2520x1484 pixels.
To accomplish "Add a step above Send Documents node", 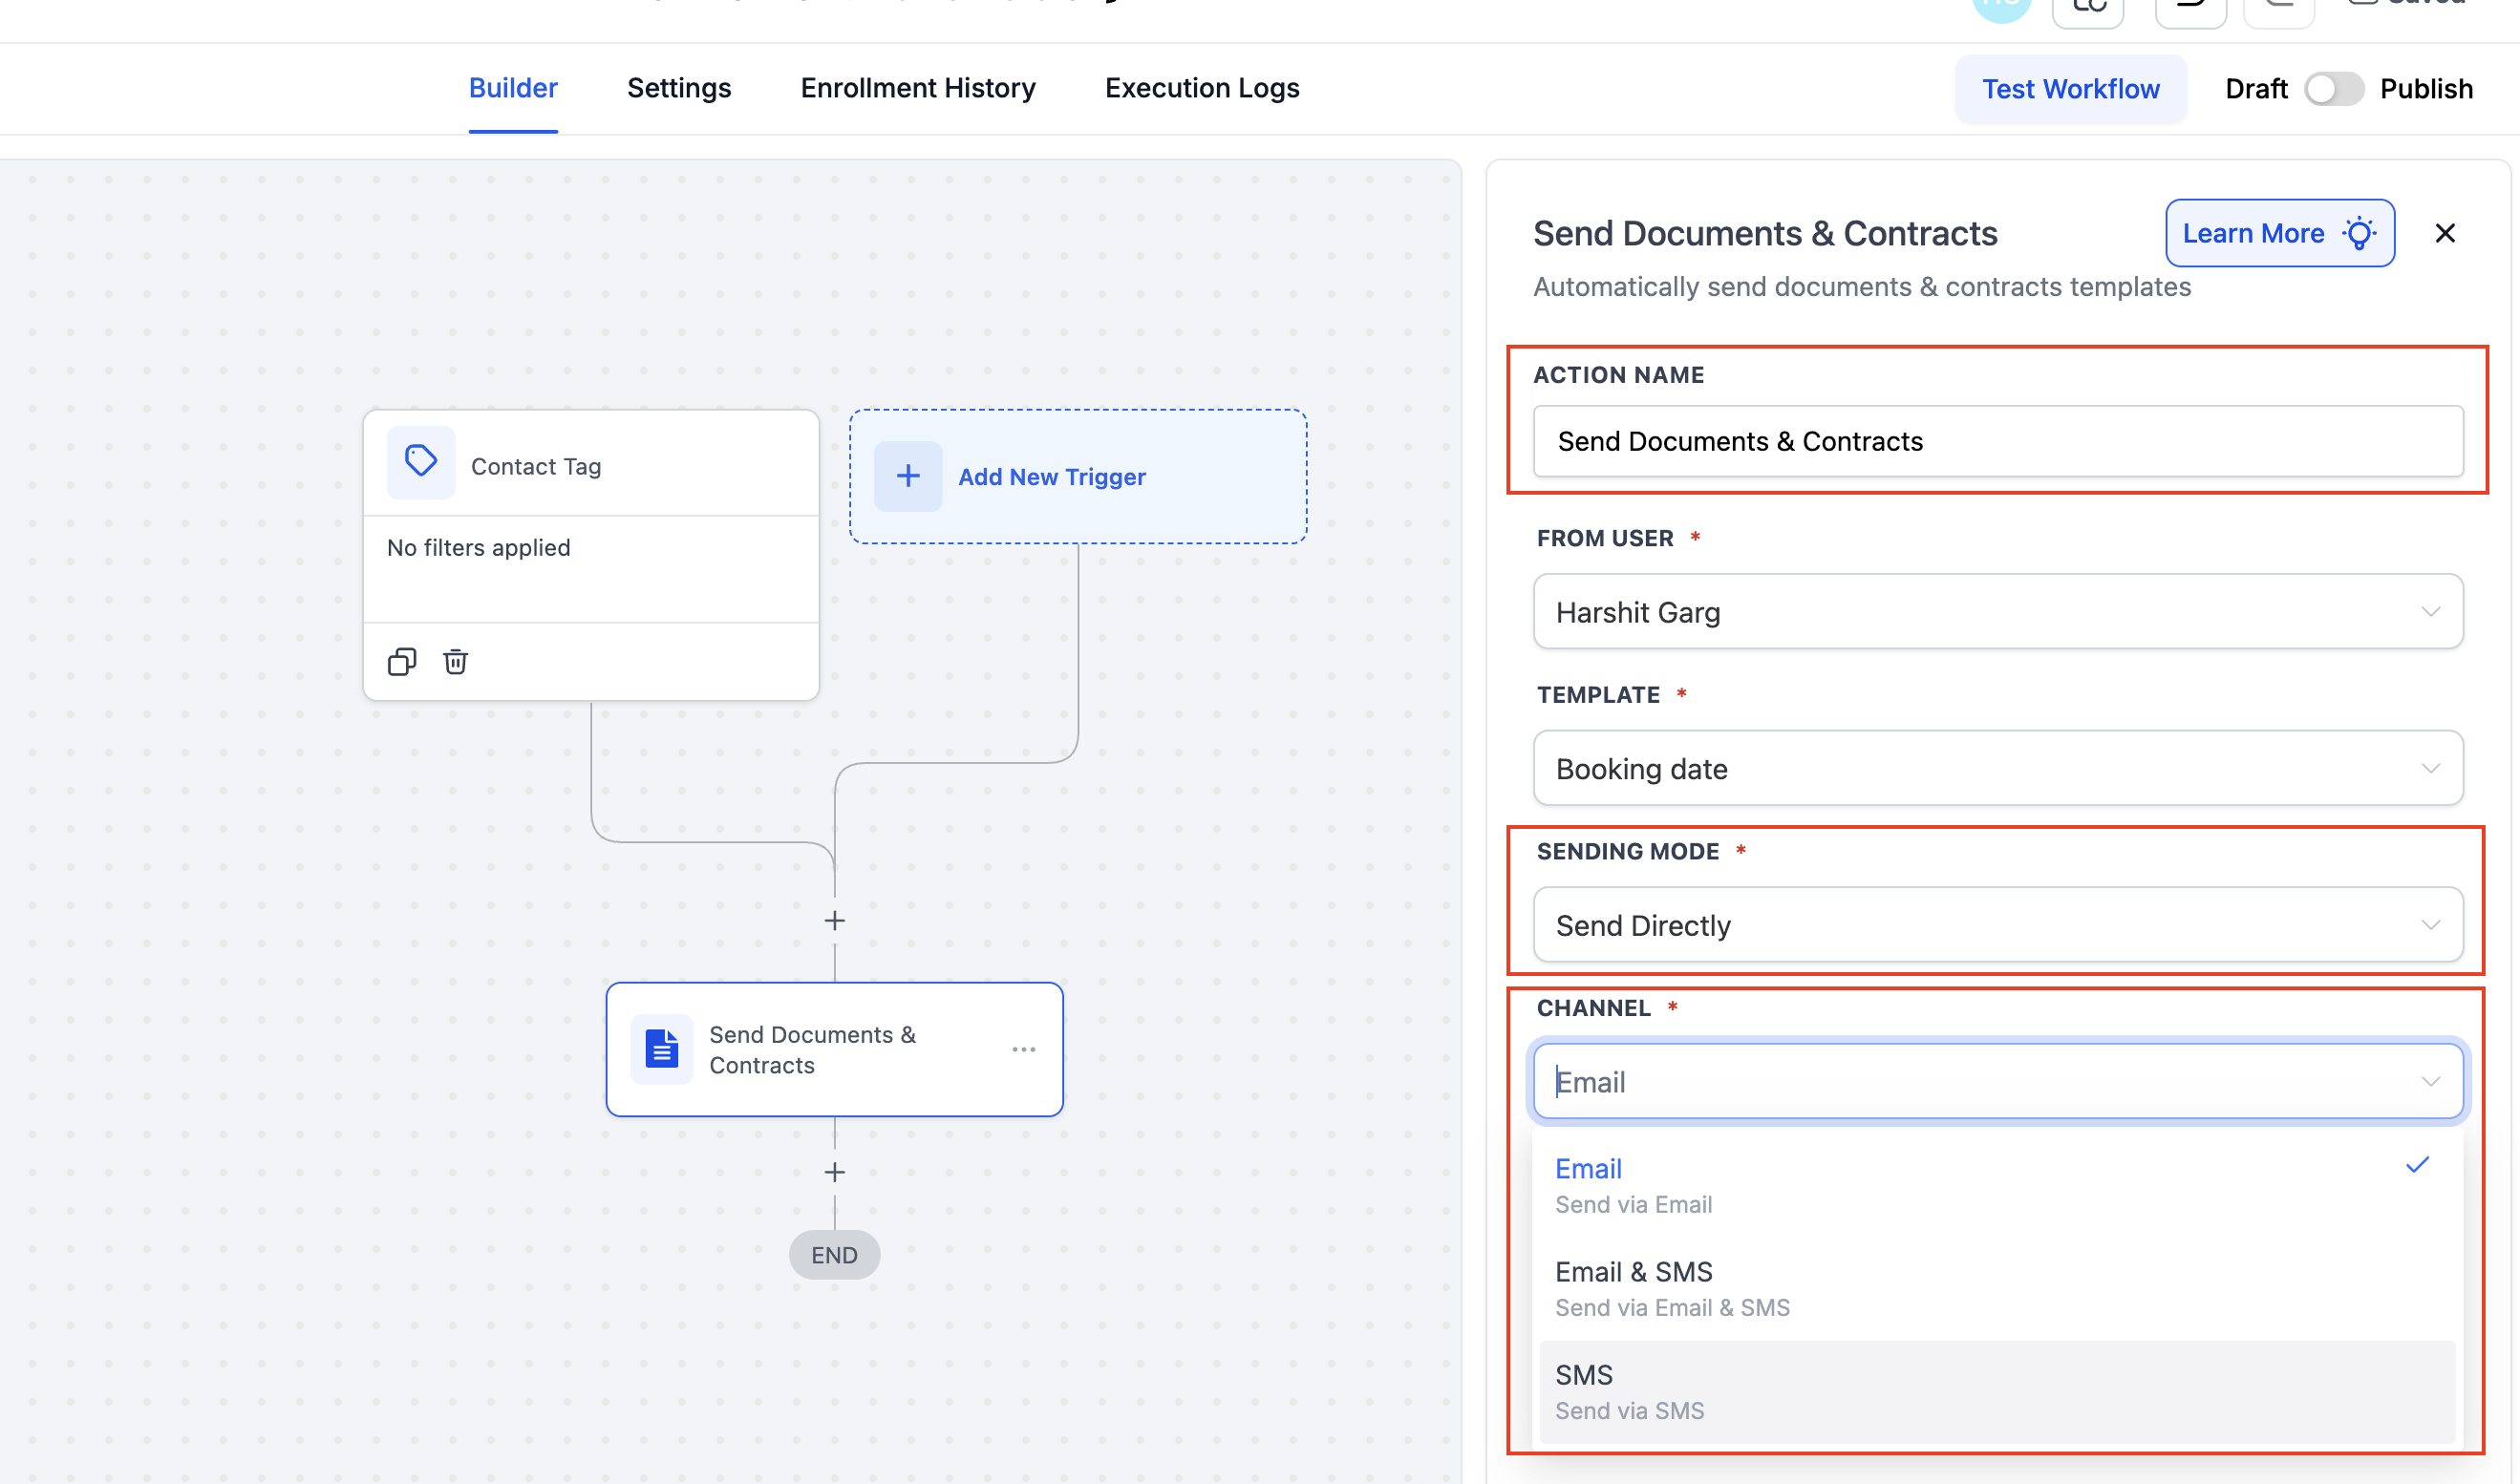I will click(x=834, y=920).
